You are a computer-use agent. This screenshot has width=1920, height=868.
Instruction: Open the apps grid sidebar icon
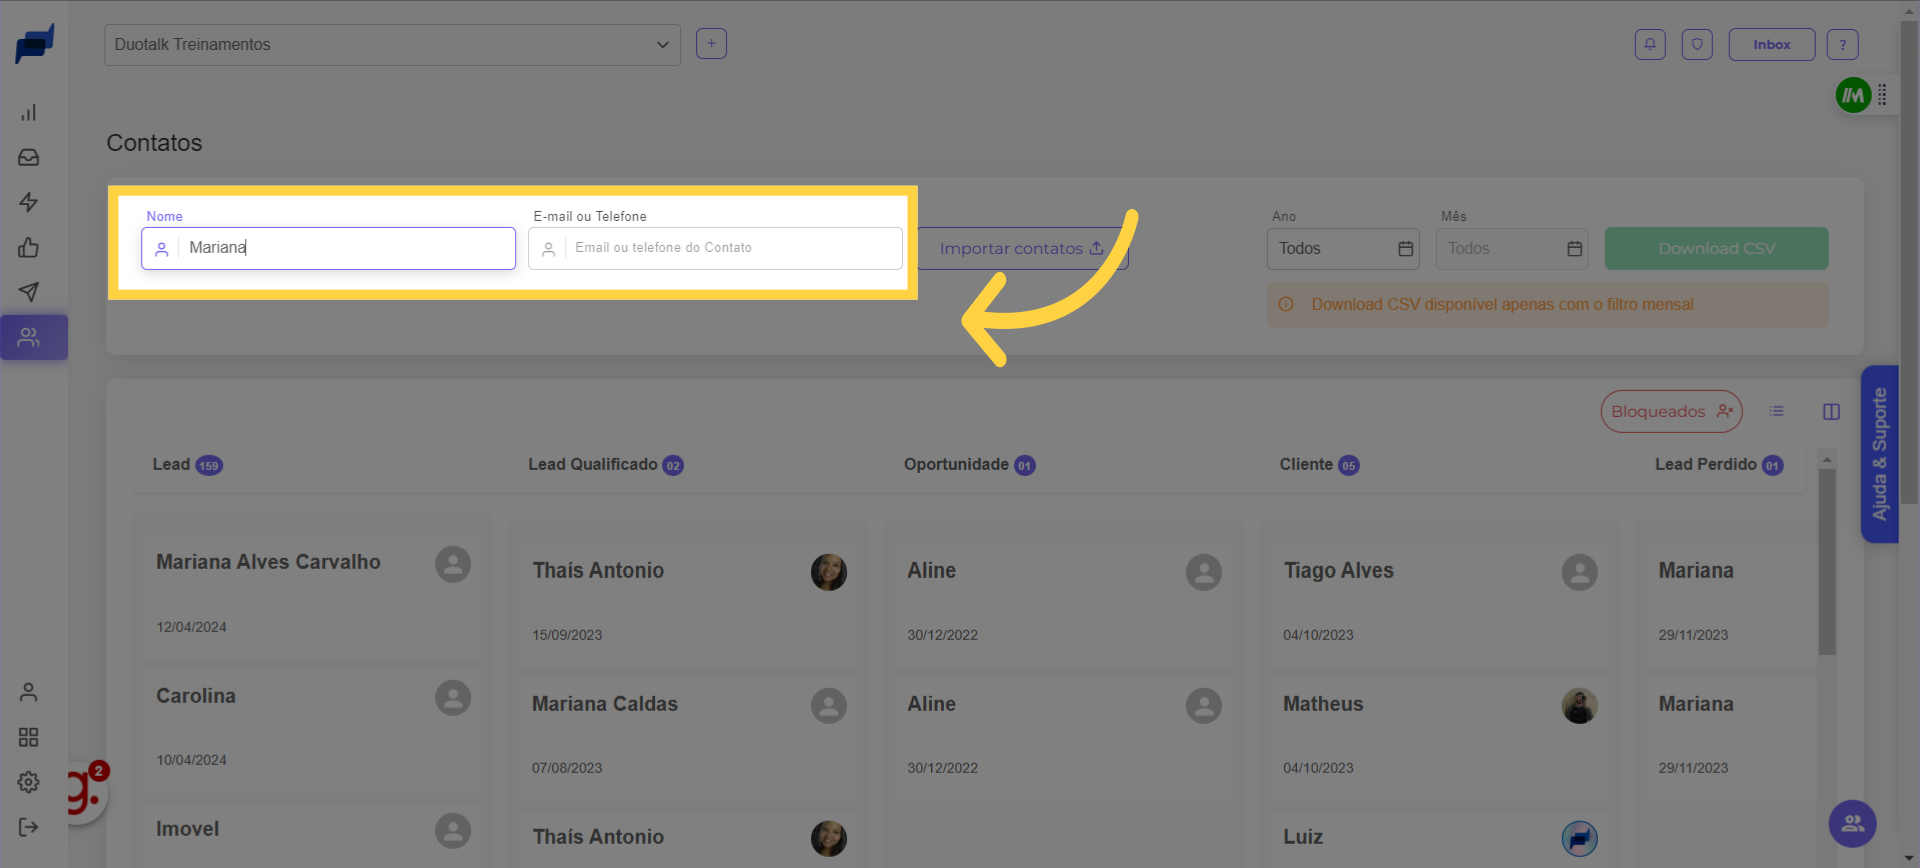(28, 737)
